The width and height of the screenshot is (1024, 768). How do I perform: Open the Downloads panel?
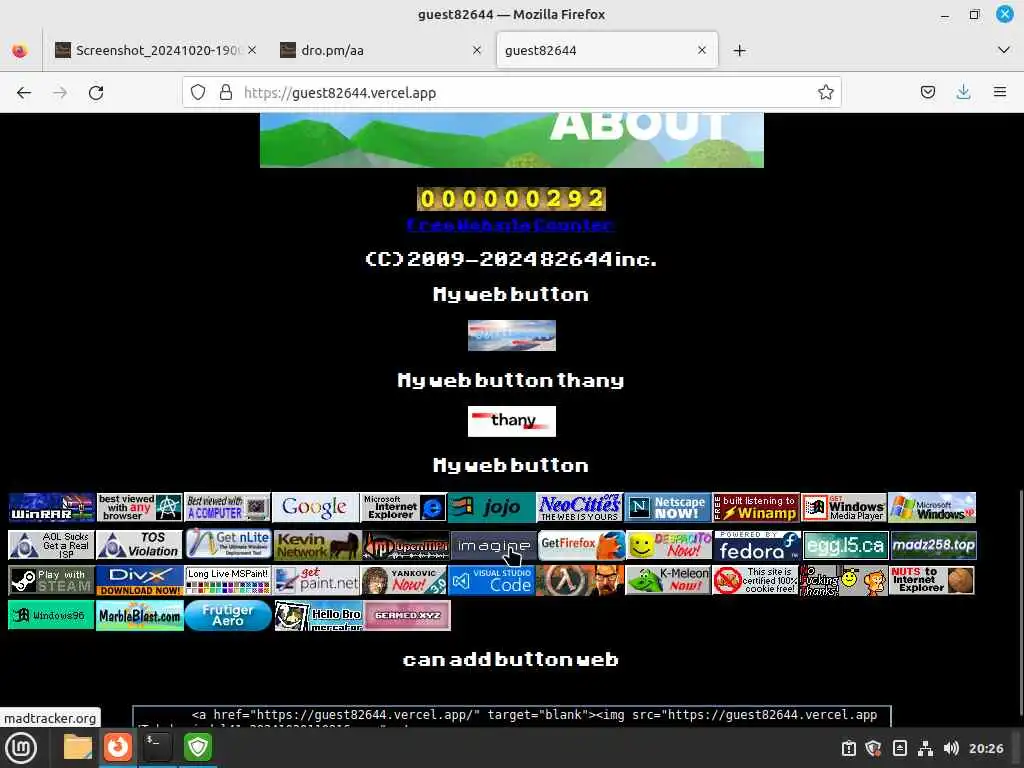click(x=963, y=93)
